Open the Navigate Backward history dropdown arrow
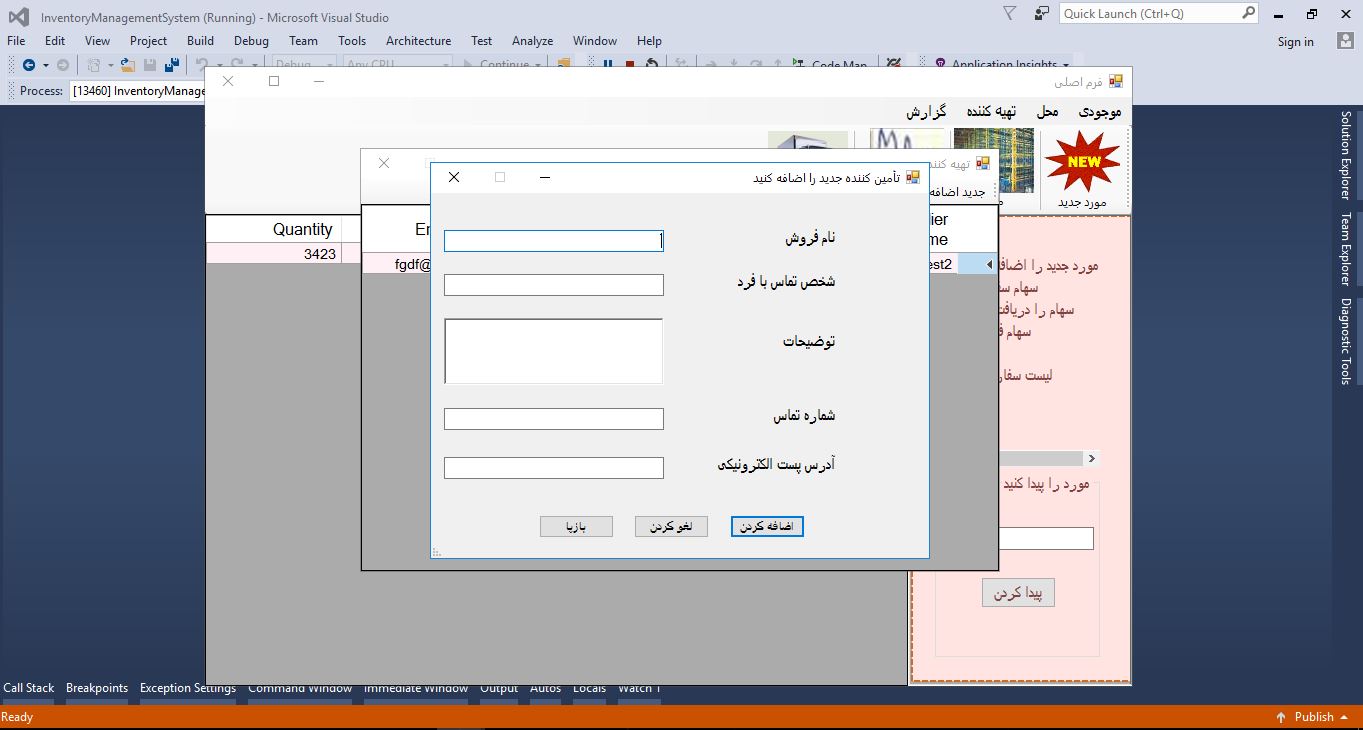Viewport: 1363px width, 730px height. pos(45,65)
